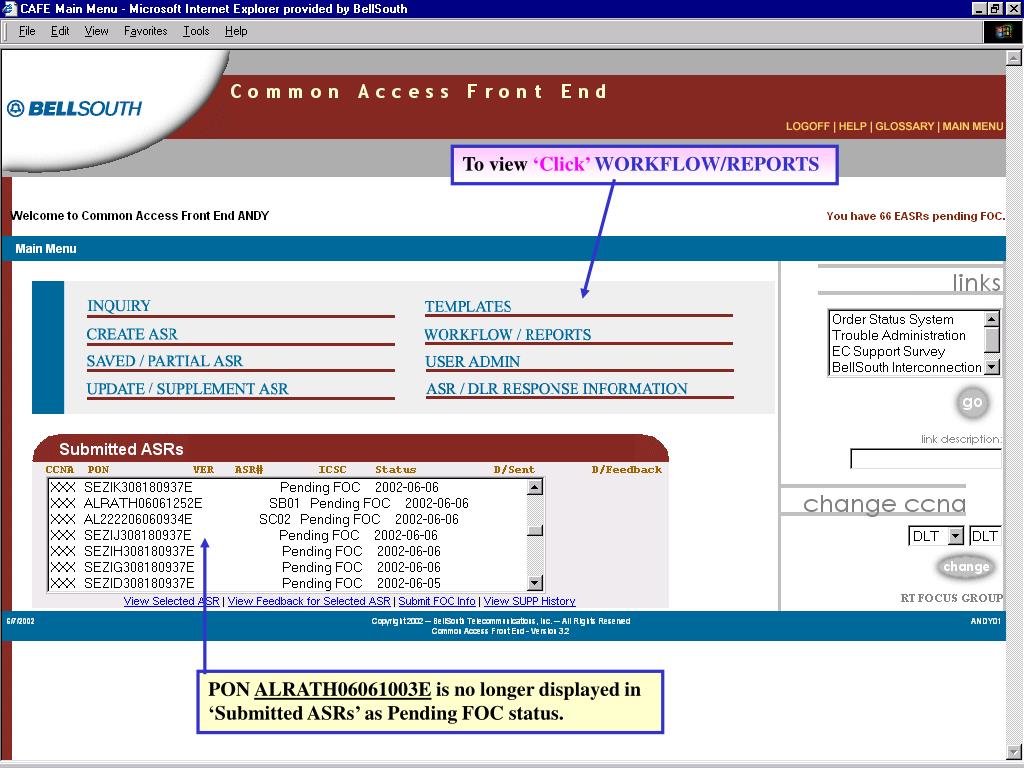Click the links list scroll up arrow
This screenshot has width=1024, height=768.
991,319
